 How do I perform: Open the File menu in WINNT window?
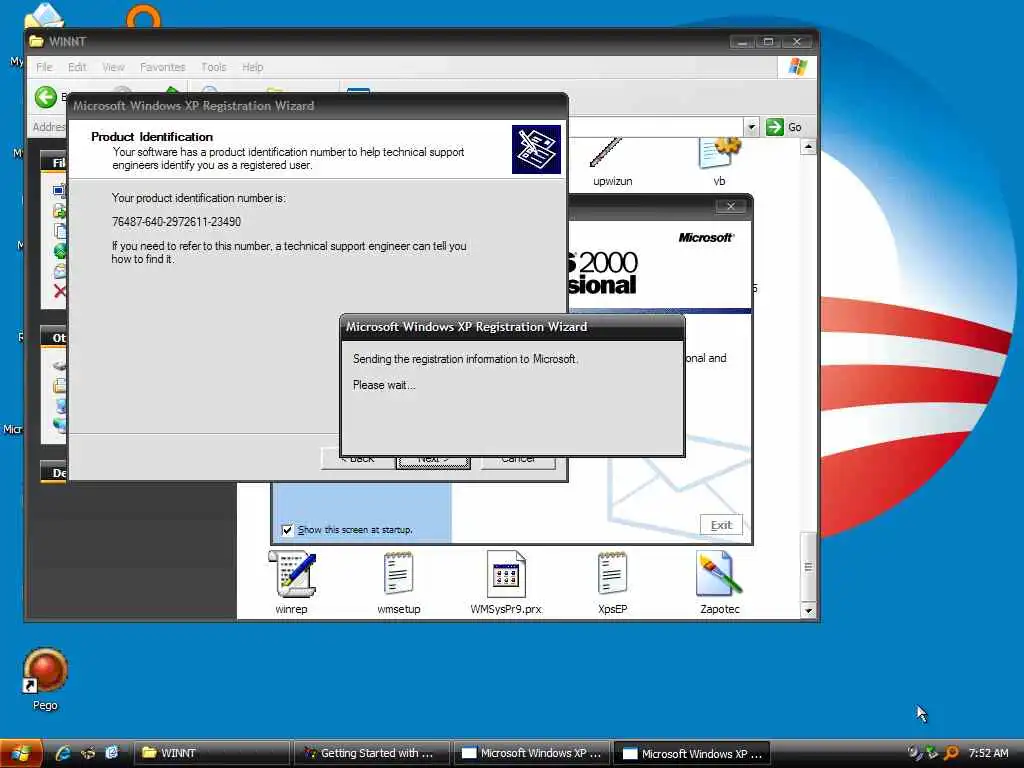pos(44,67)
